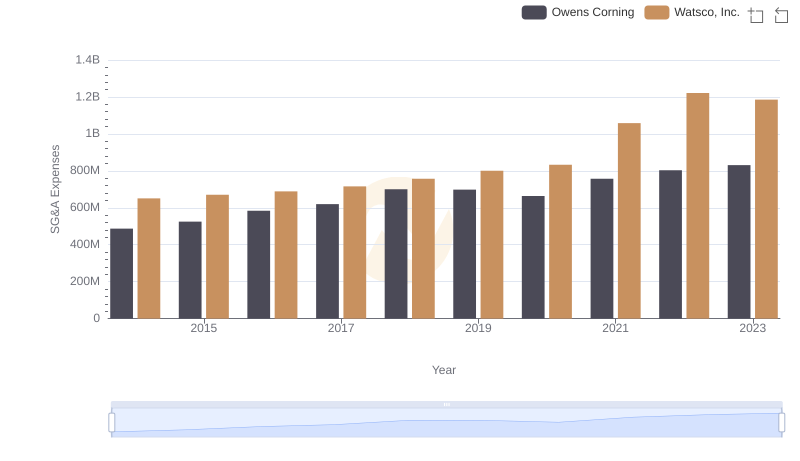Click the 2015 x-axis label
The height and width of the screenshot is (461, 800).
(204, 328)
